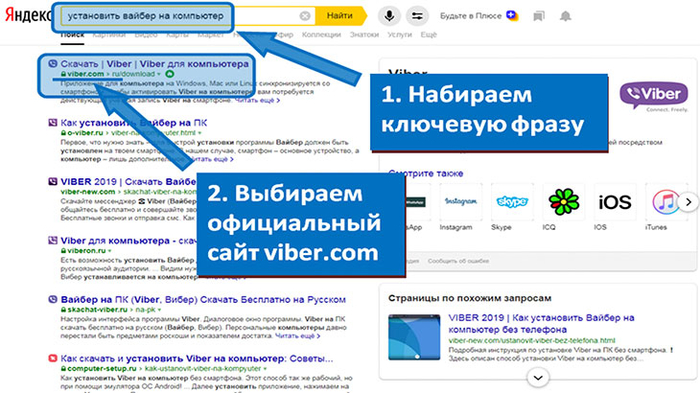Image resolution: width=700 pixels, height=393 pixels.
Task: Click favicon beside 'Вайбер на ПК' result
Action: coord(53,299)
